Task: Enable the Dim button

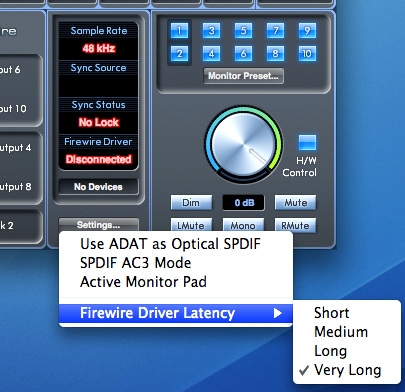Action: tap(191, 203)
